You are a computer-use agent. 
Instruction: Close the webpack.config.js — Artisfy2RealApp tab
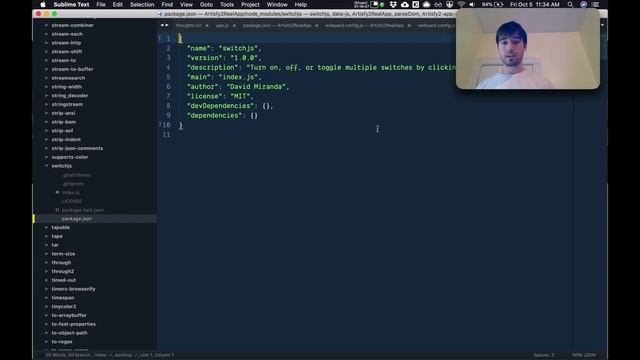point(409,25)
